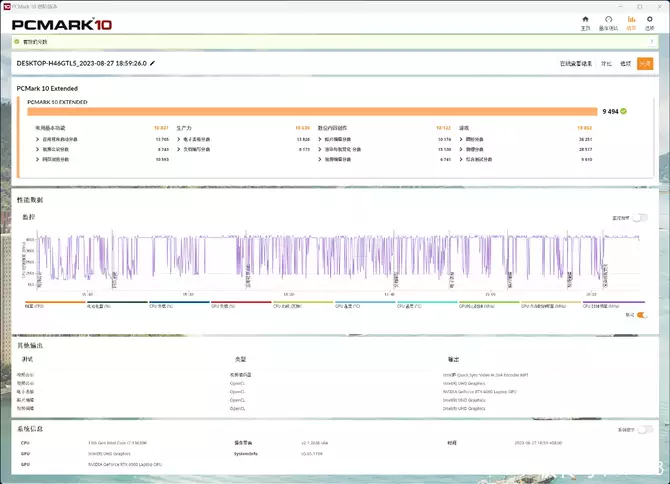Expand the video conferencing score (8 743) row
Screen dimensions: 670x484
point(38,150)
